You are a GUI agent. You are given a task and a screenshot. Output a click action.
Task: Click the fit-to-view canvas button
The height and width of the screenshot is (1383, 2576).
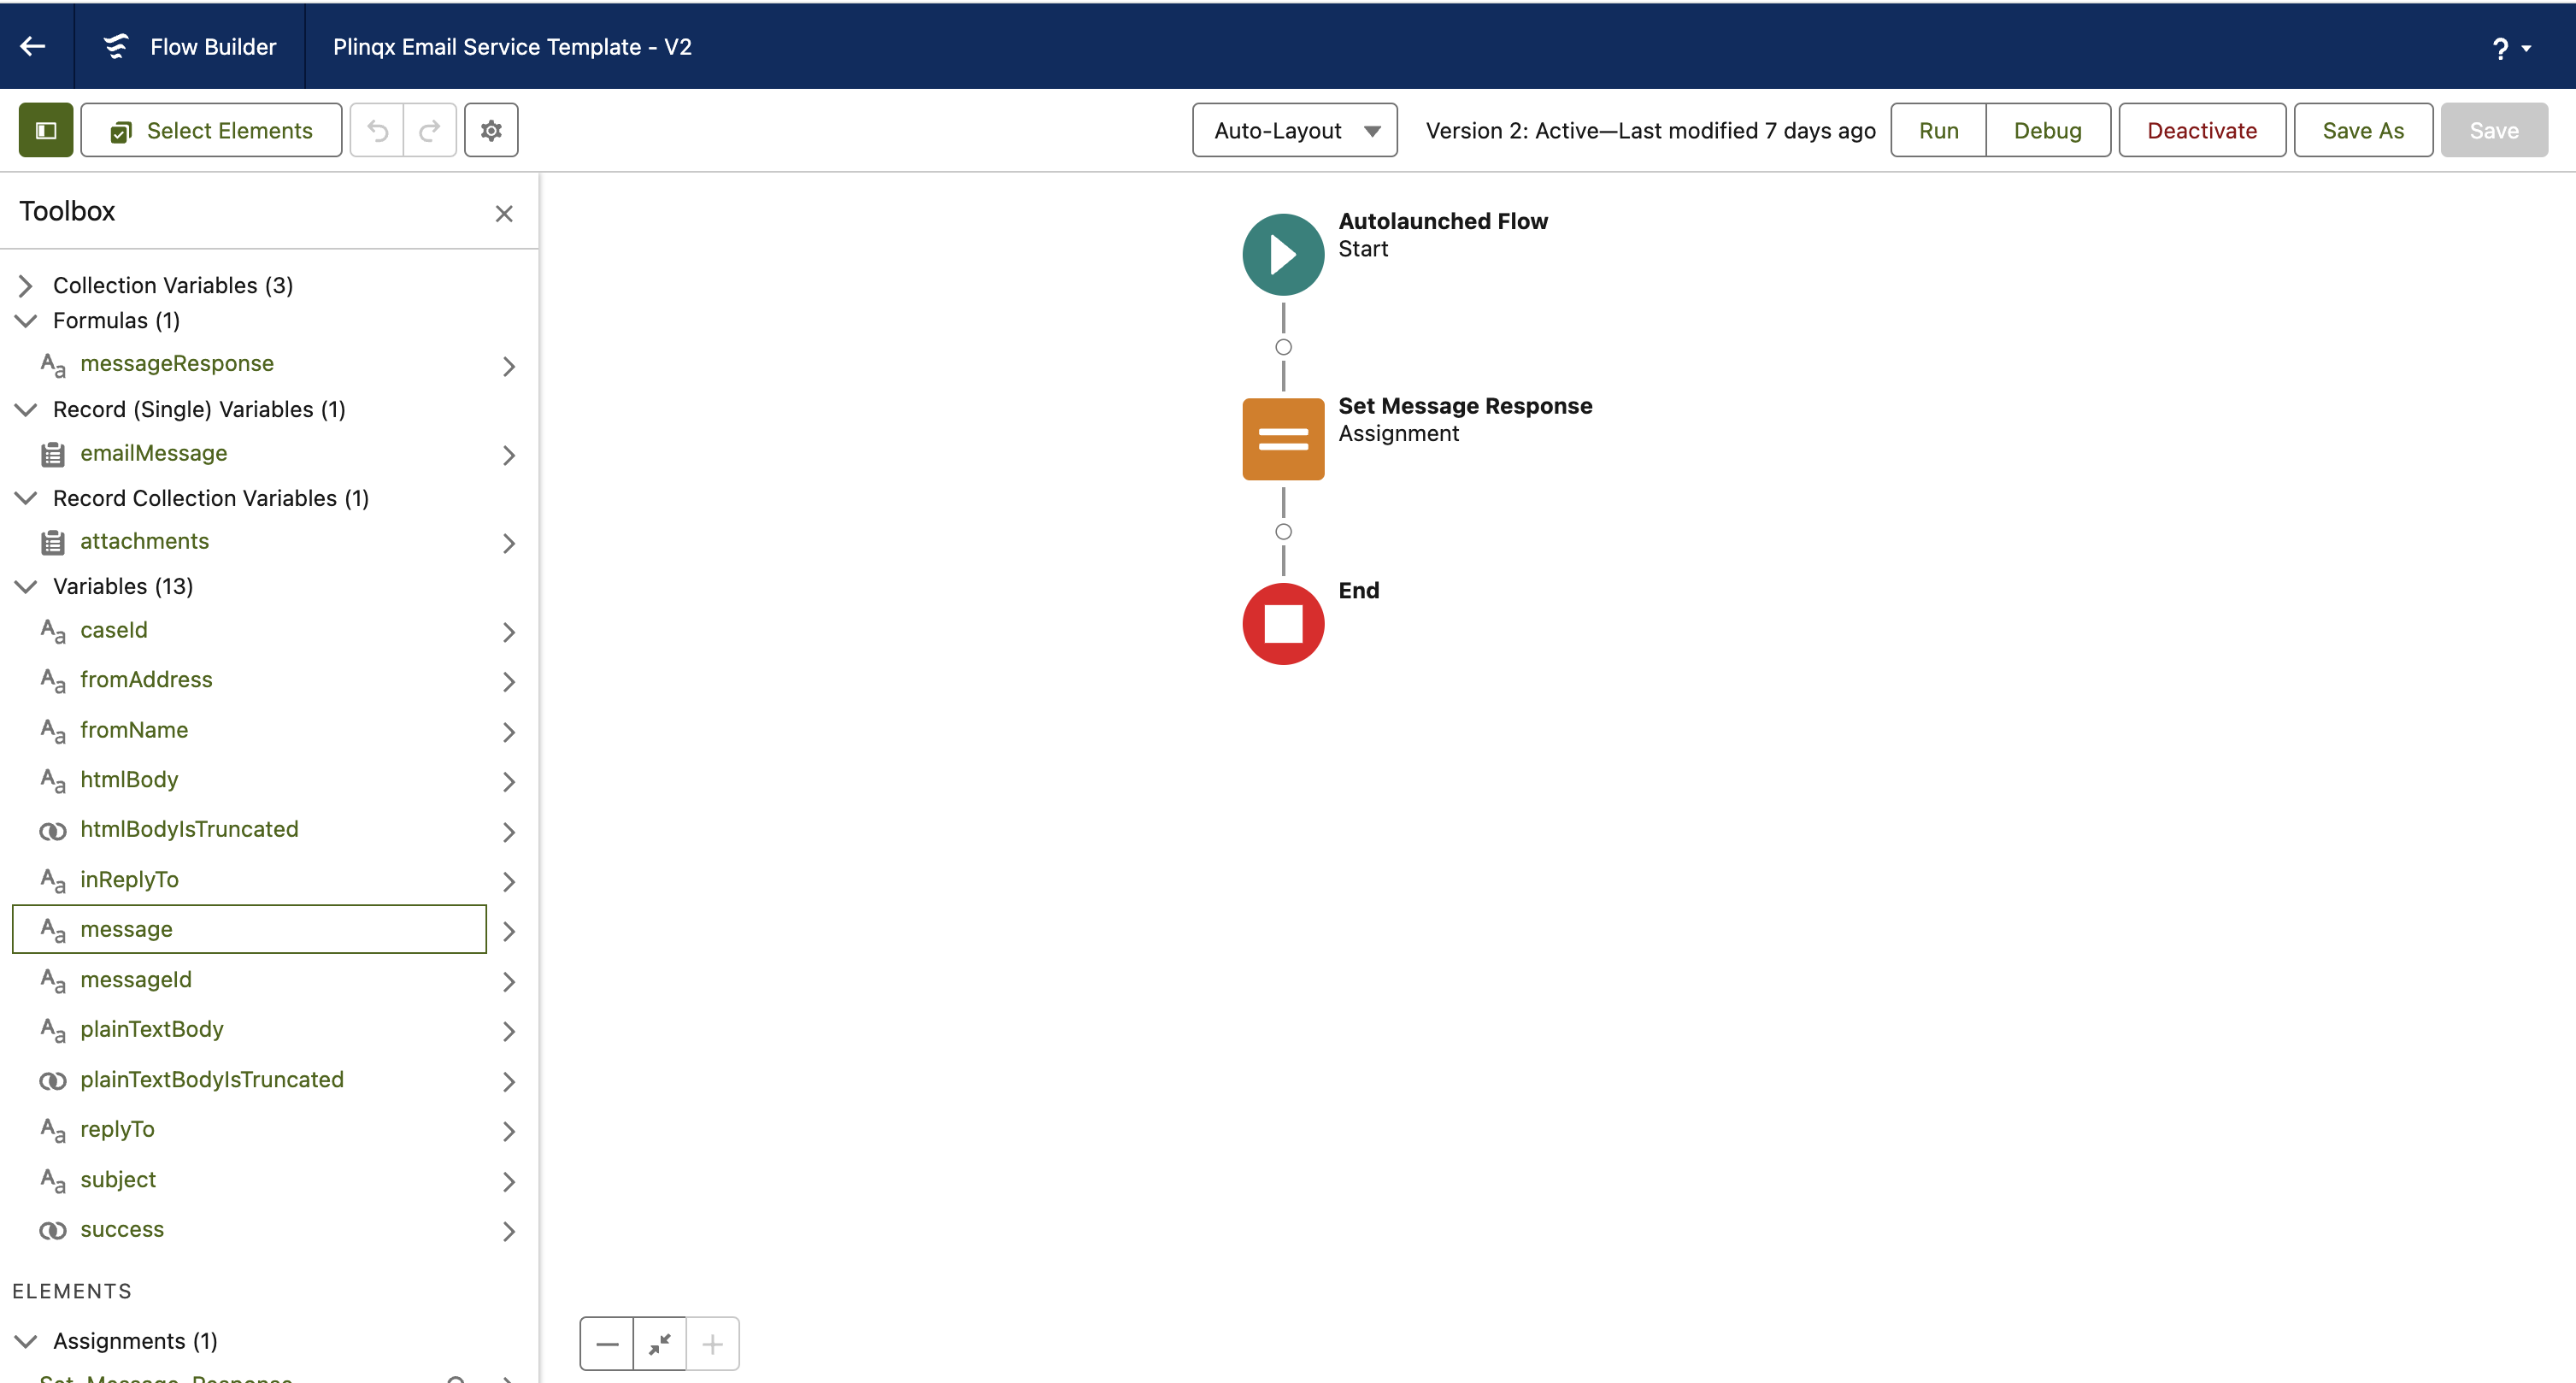[x=660, y=1344]
